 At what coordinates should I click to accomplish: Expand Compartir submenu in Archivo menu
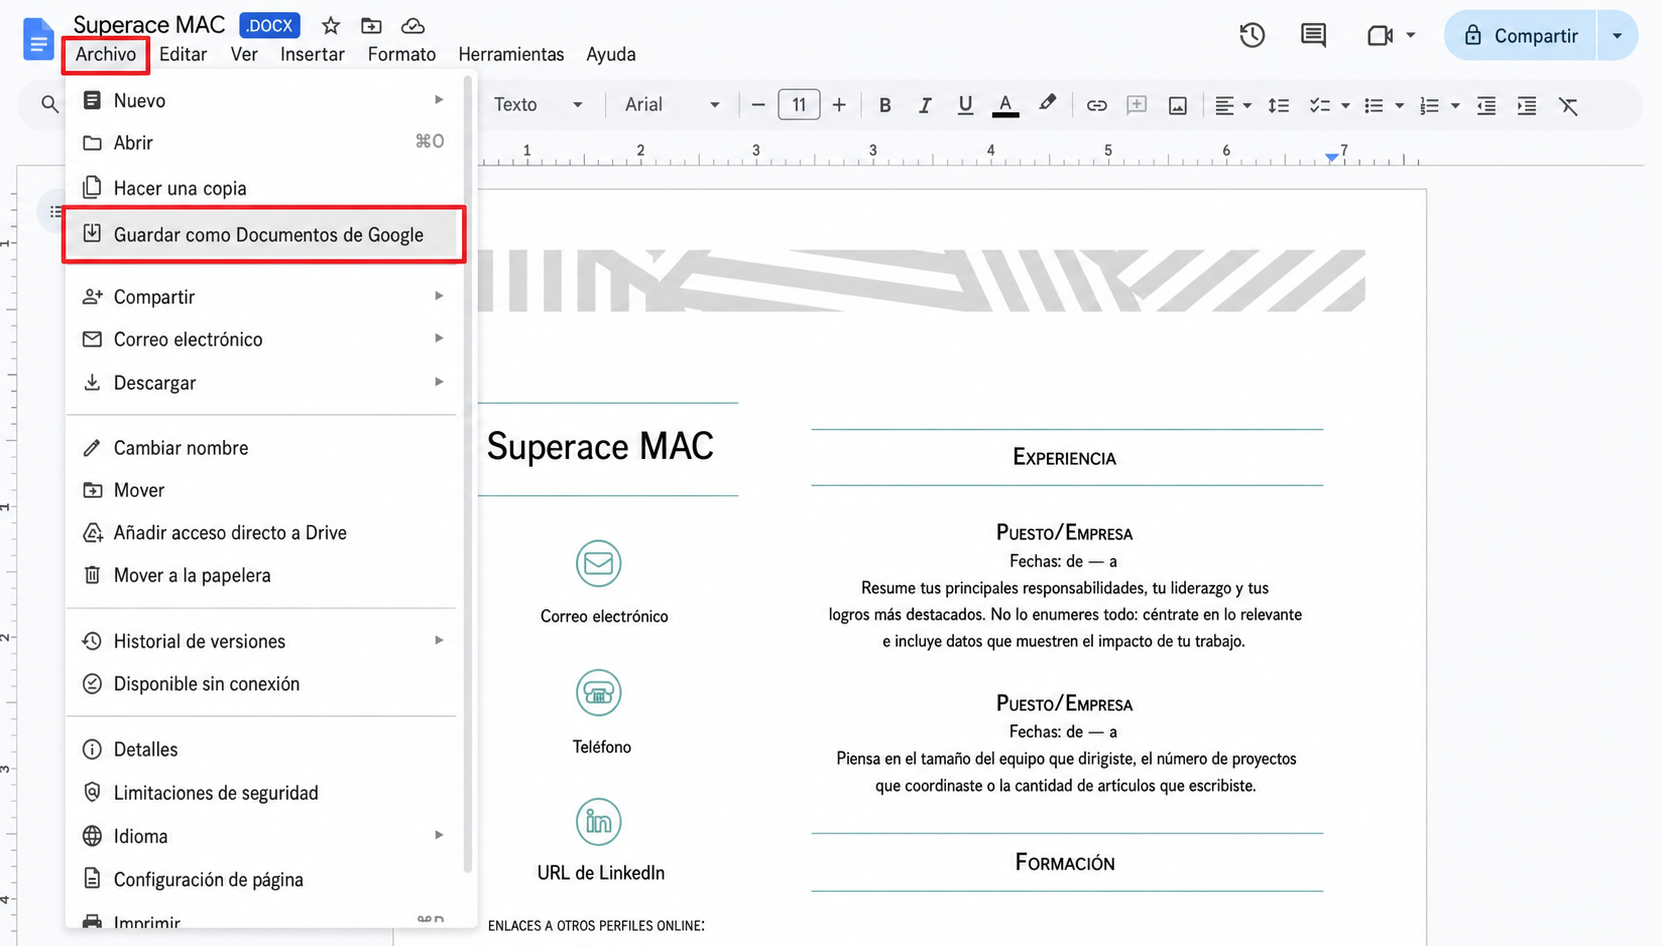[x=263, y=297]
